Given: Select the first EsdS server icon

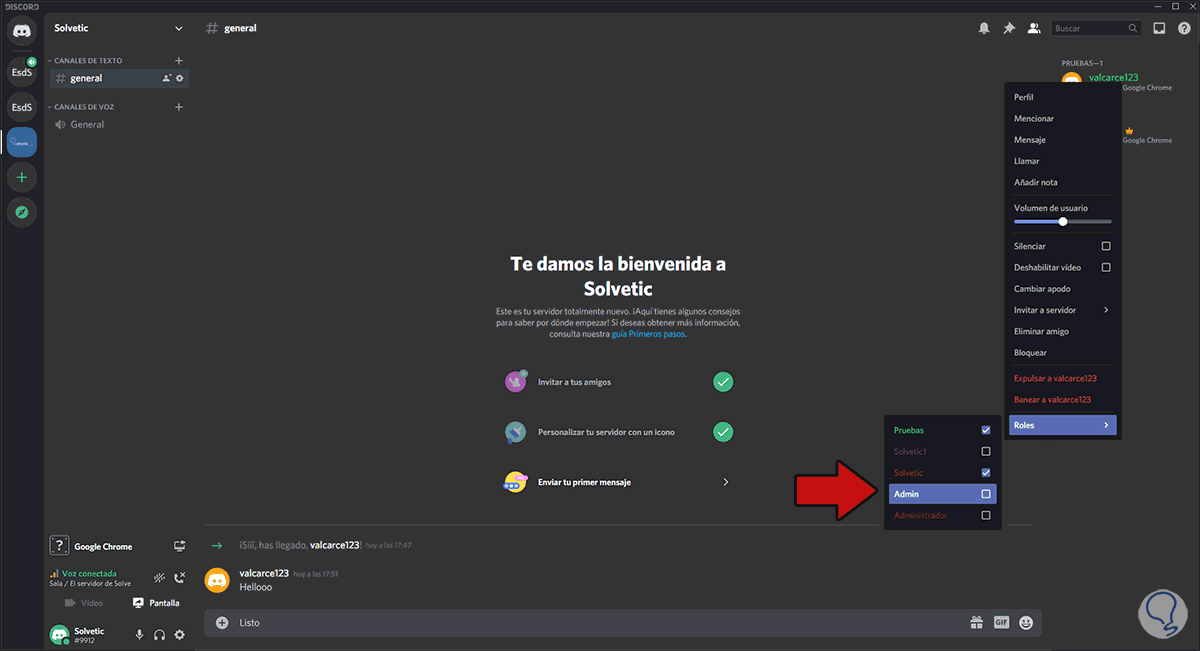Looking at the screenshot, I should tap(21, 72).
